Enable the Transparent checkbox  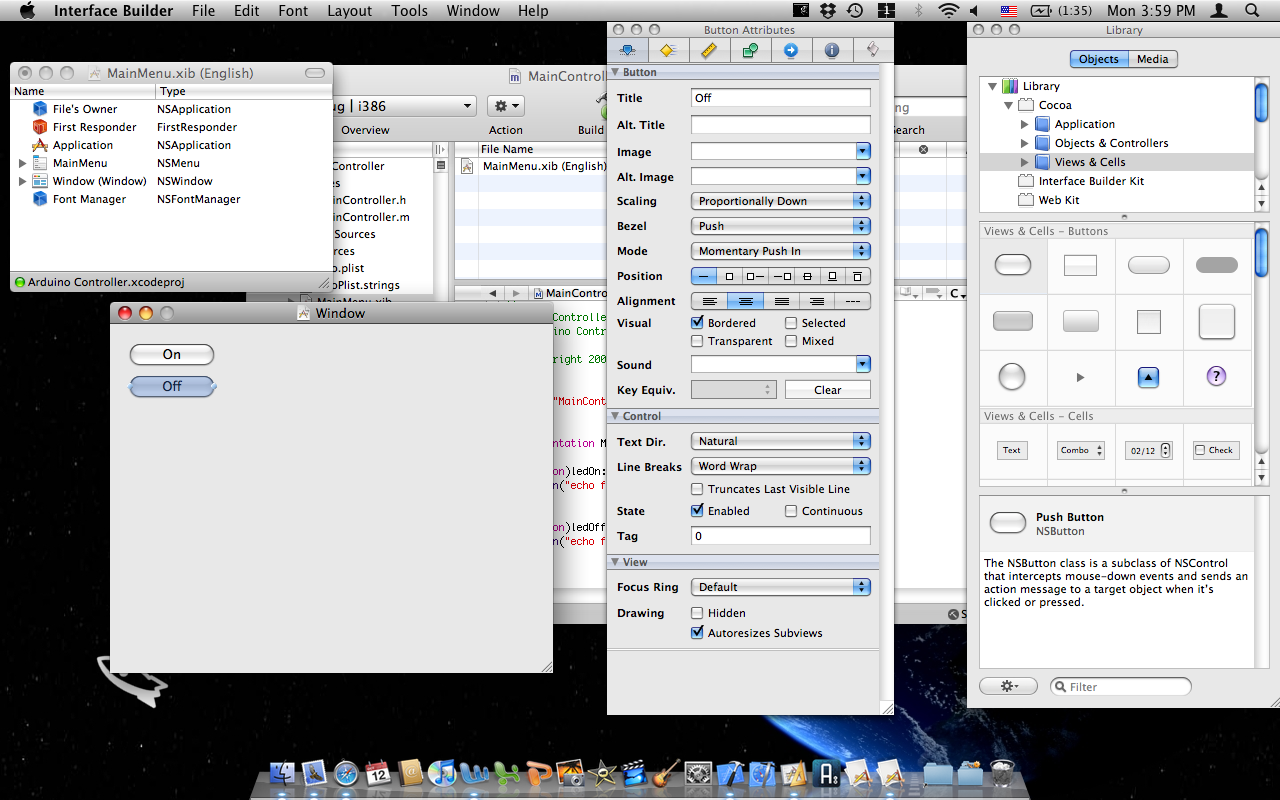click(698, 341)
